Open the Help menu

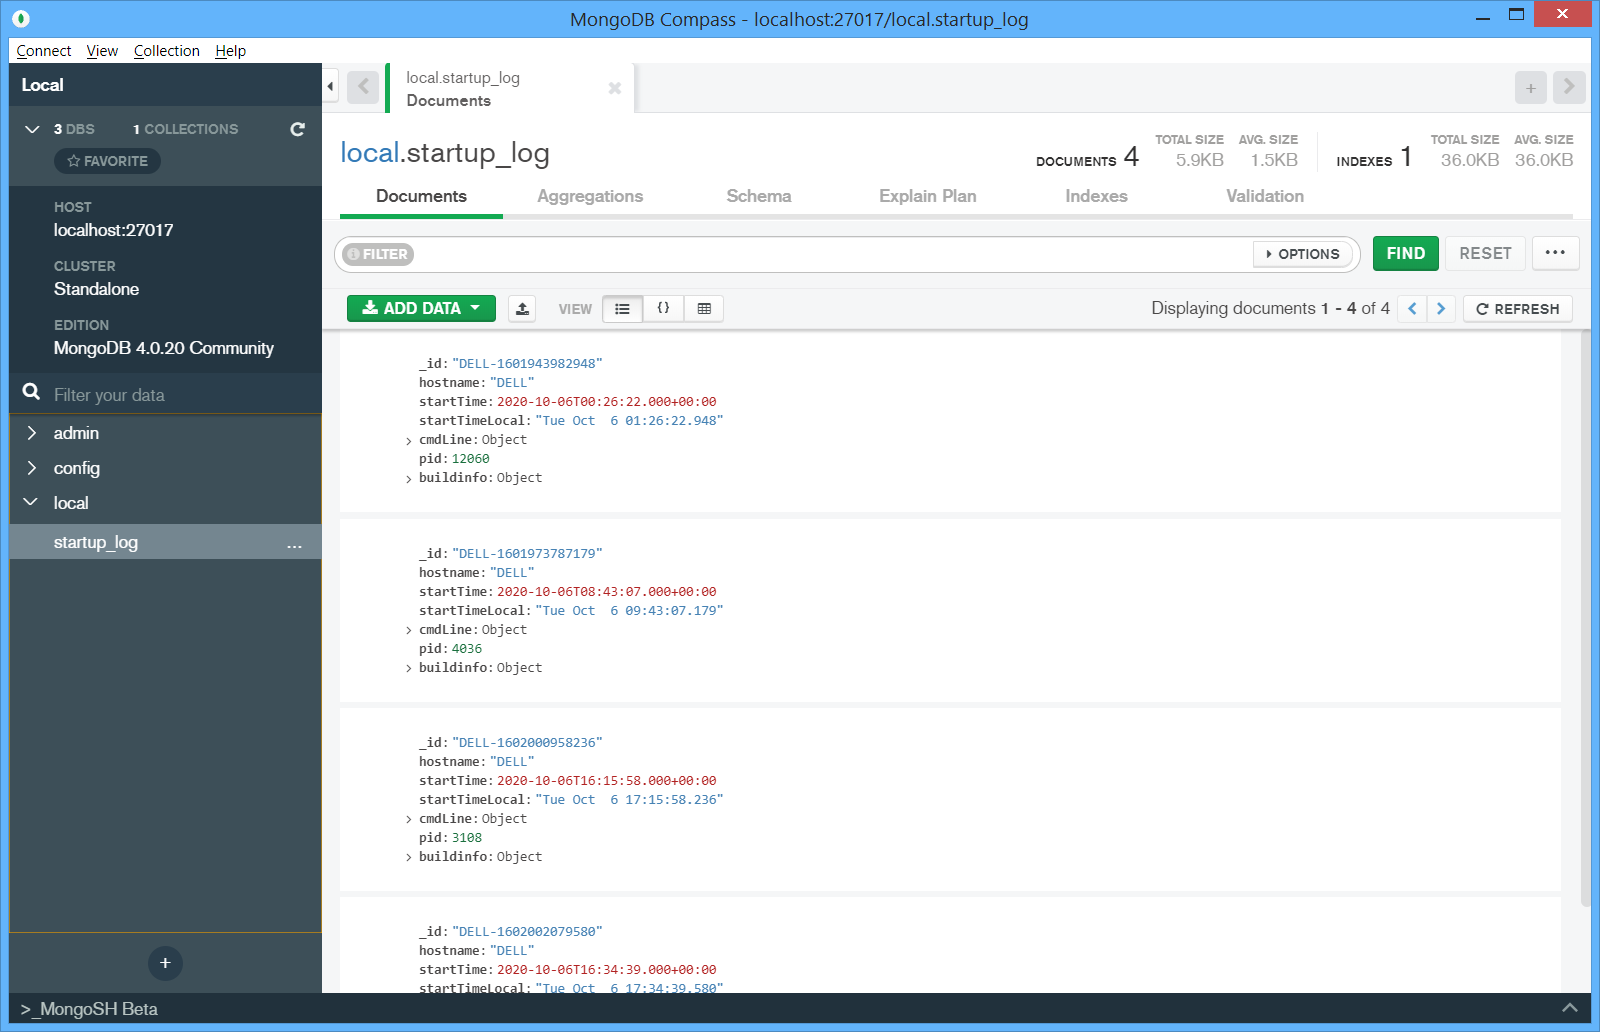click(230, 51)
